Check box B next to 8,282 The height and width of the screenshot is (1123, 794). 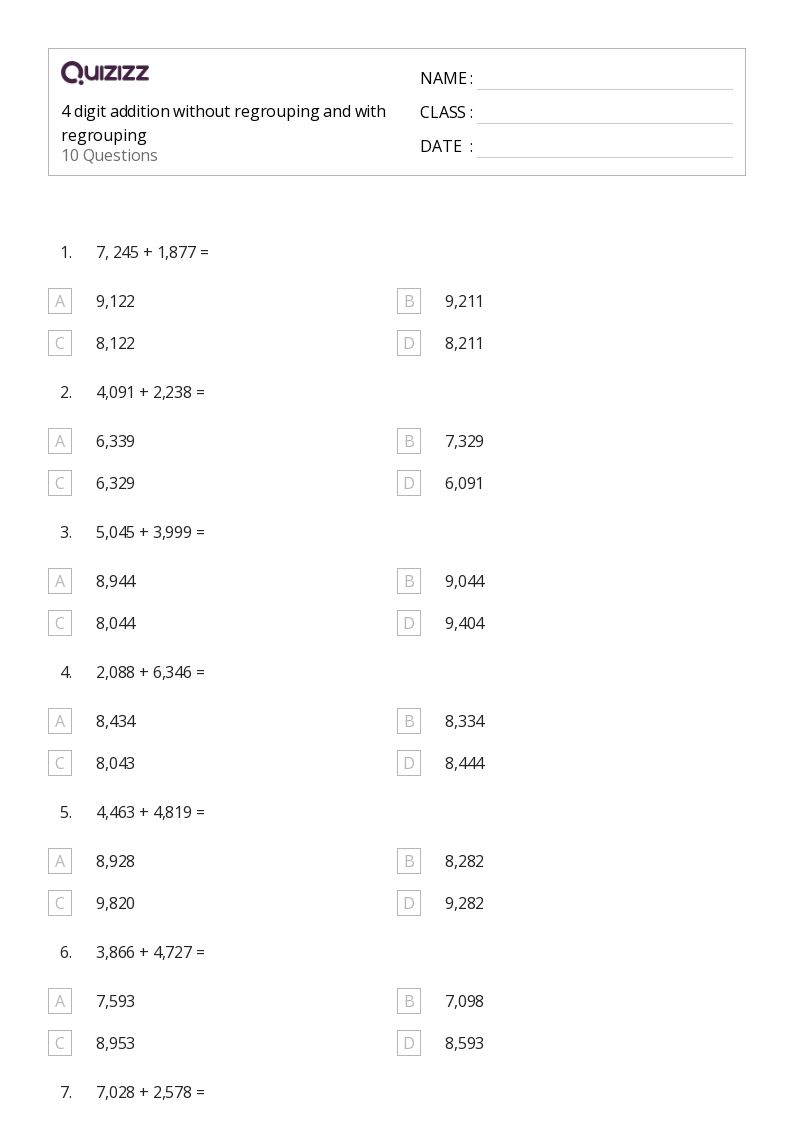pyautogui.click(x=409, y=861)
